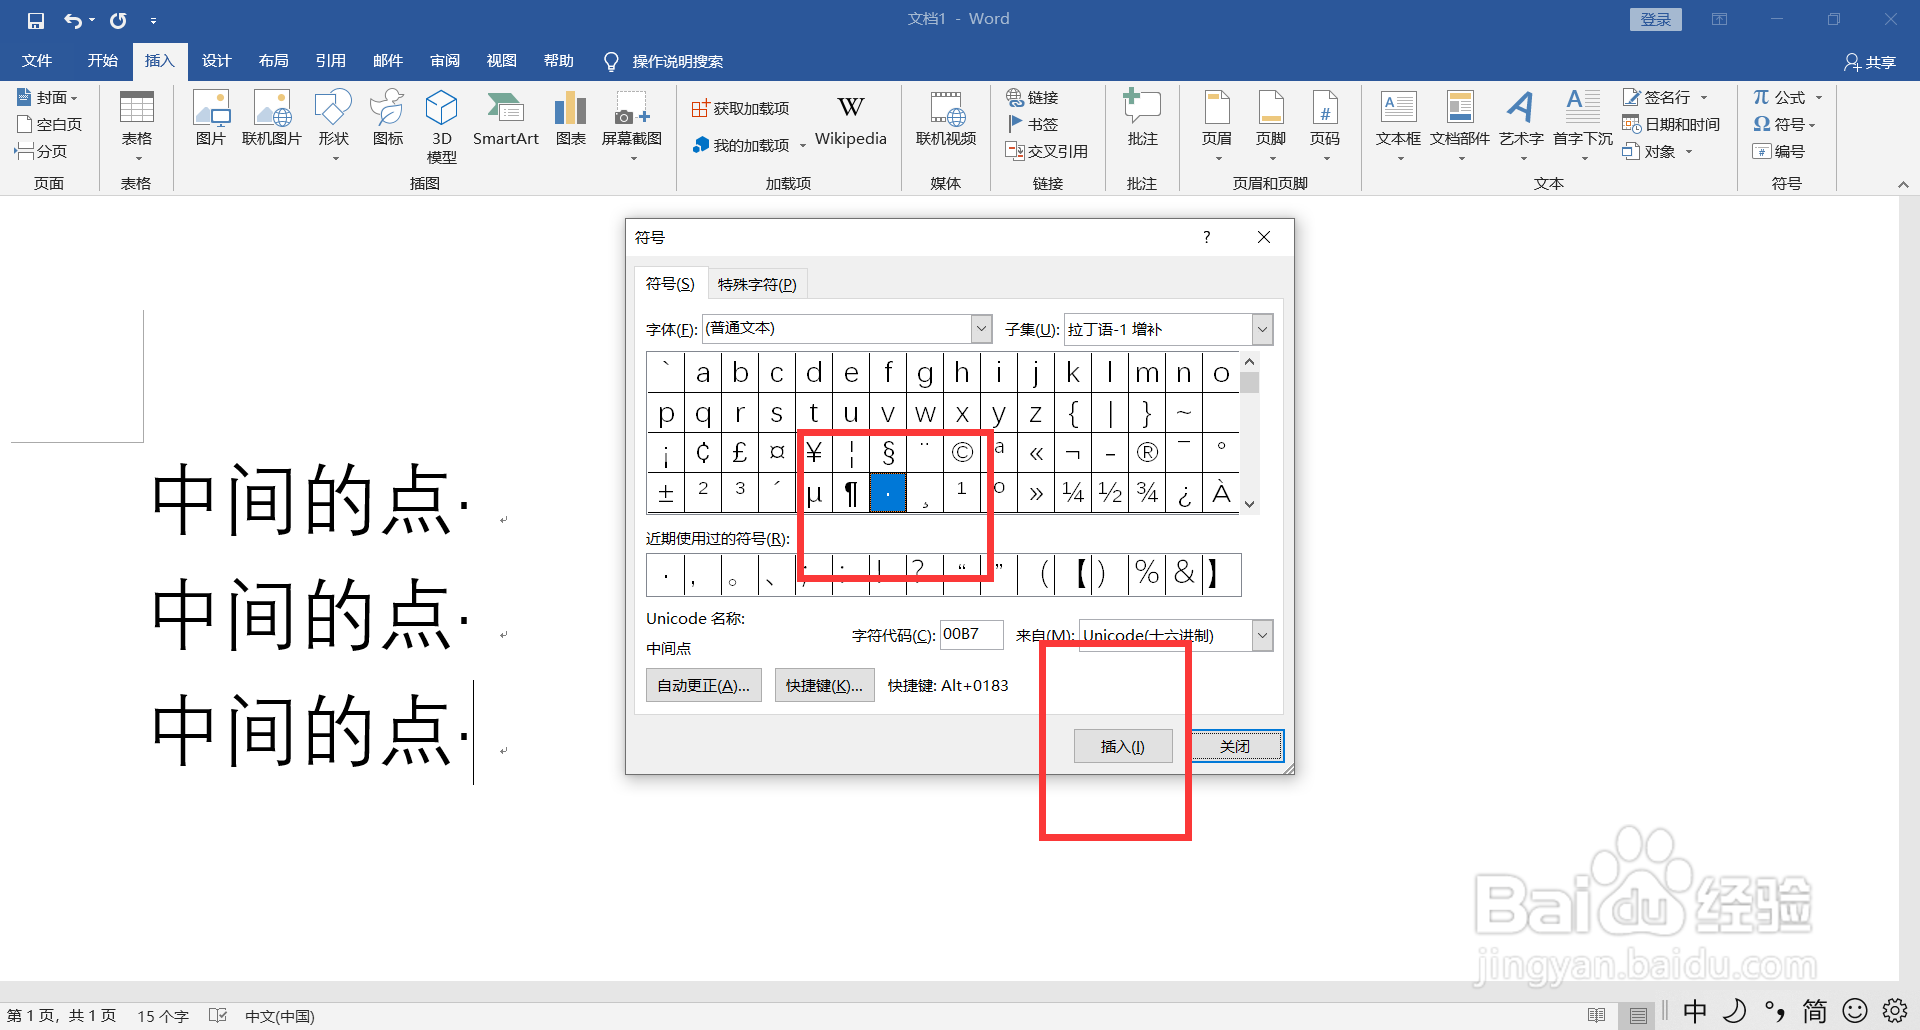The height and width of the screenshot is (1030, 1920).
Task: Open 艺术字 WordArt gallery
Action: click(1521, 125)
